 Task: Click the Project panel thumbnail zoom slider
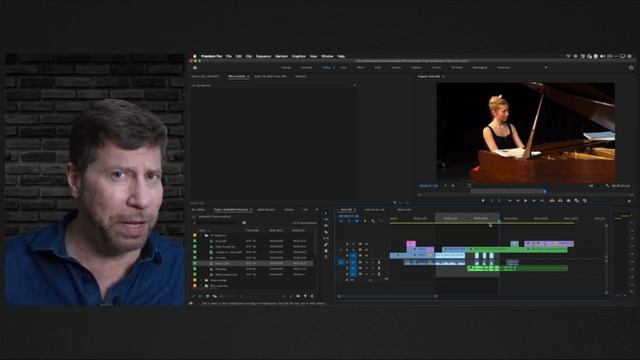(229, 296)
